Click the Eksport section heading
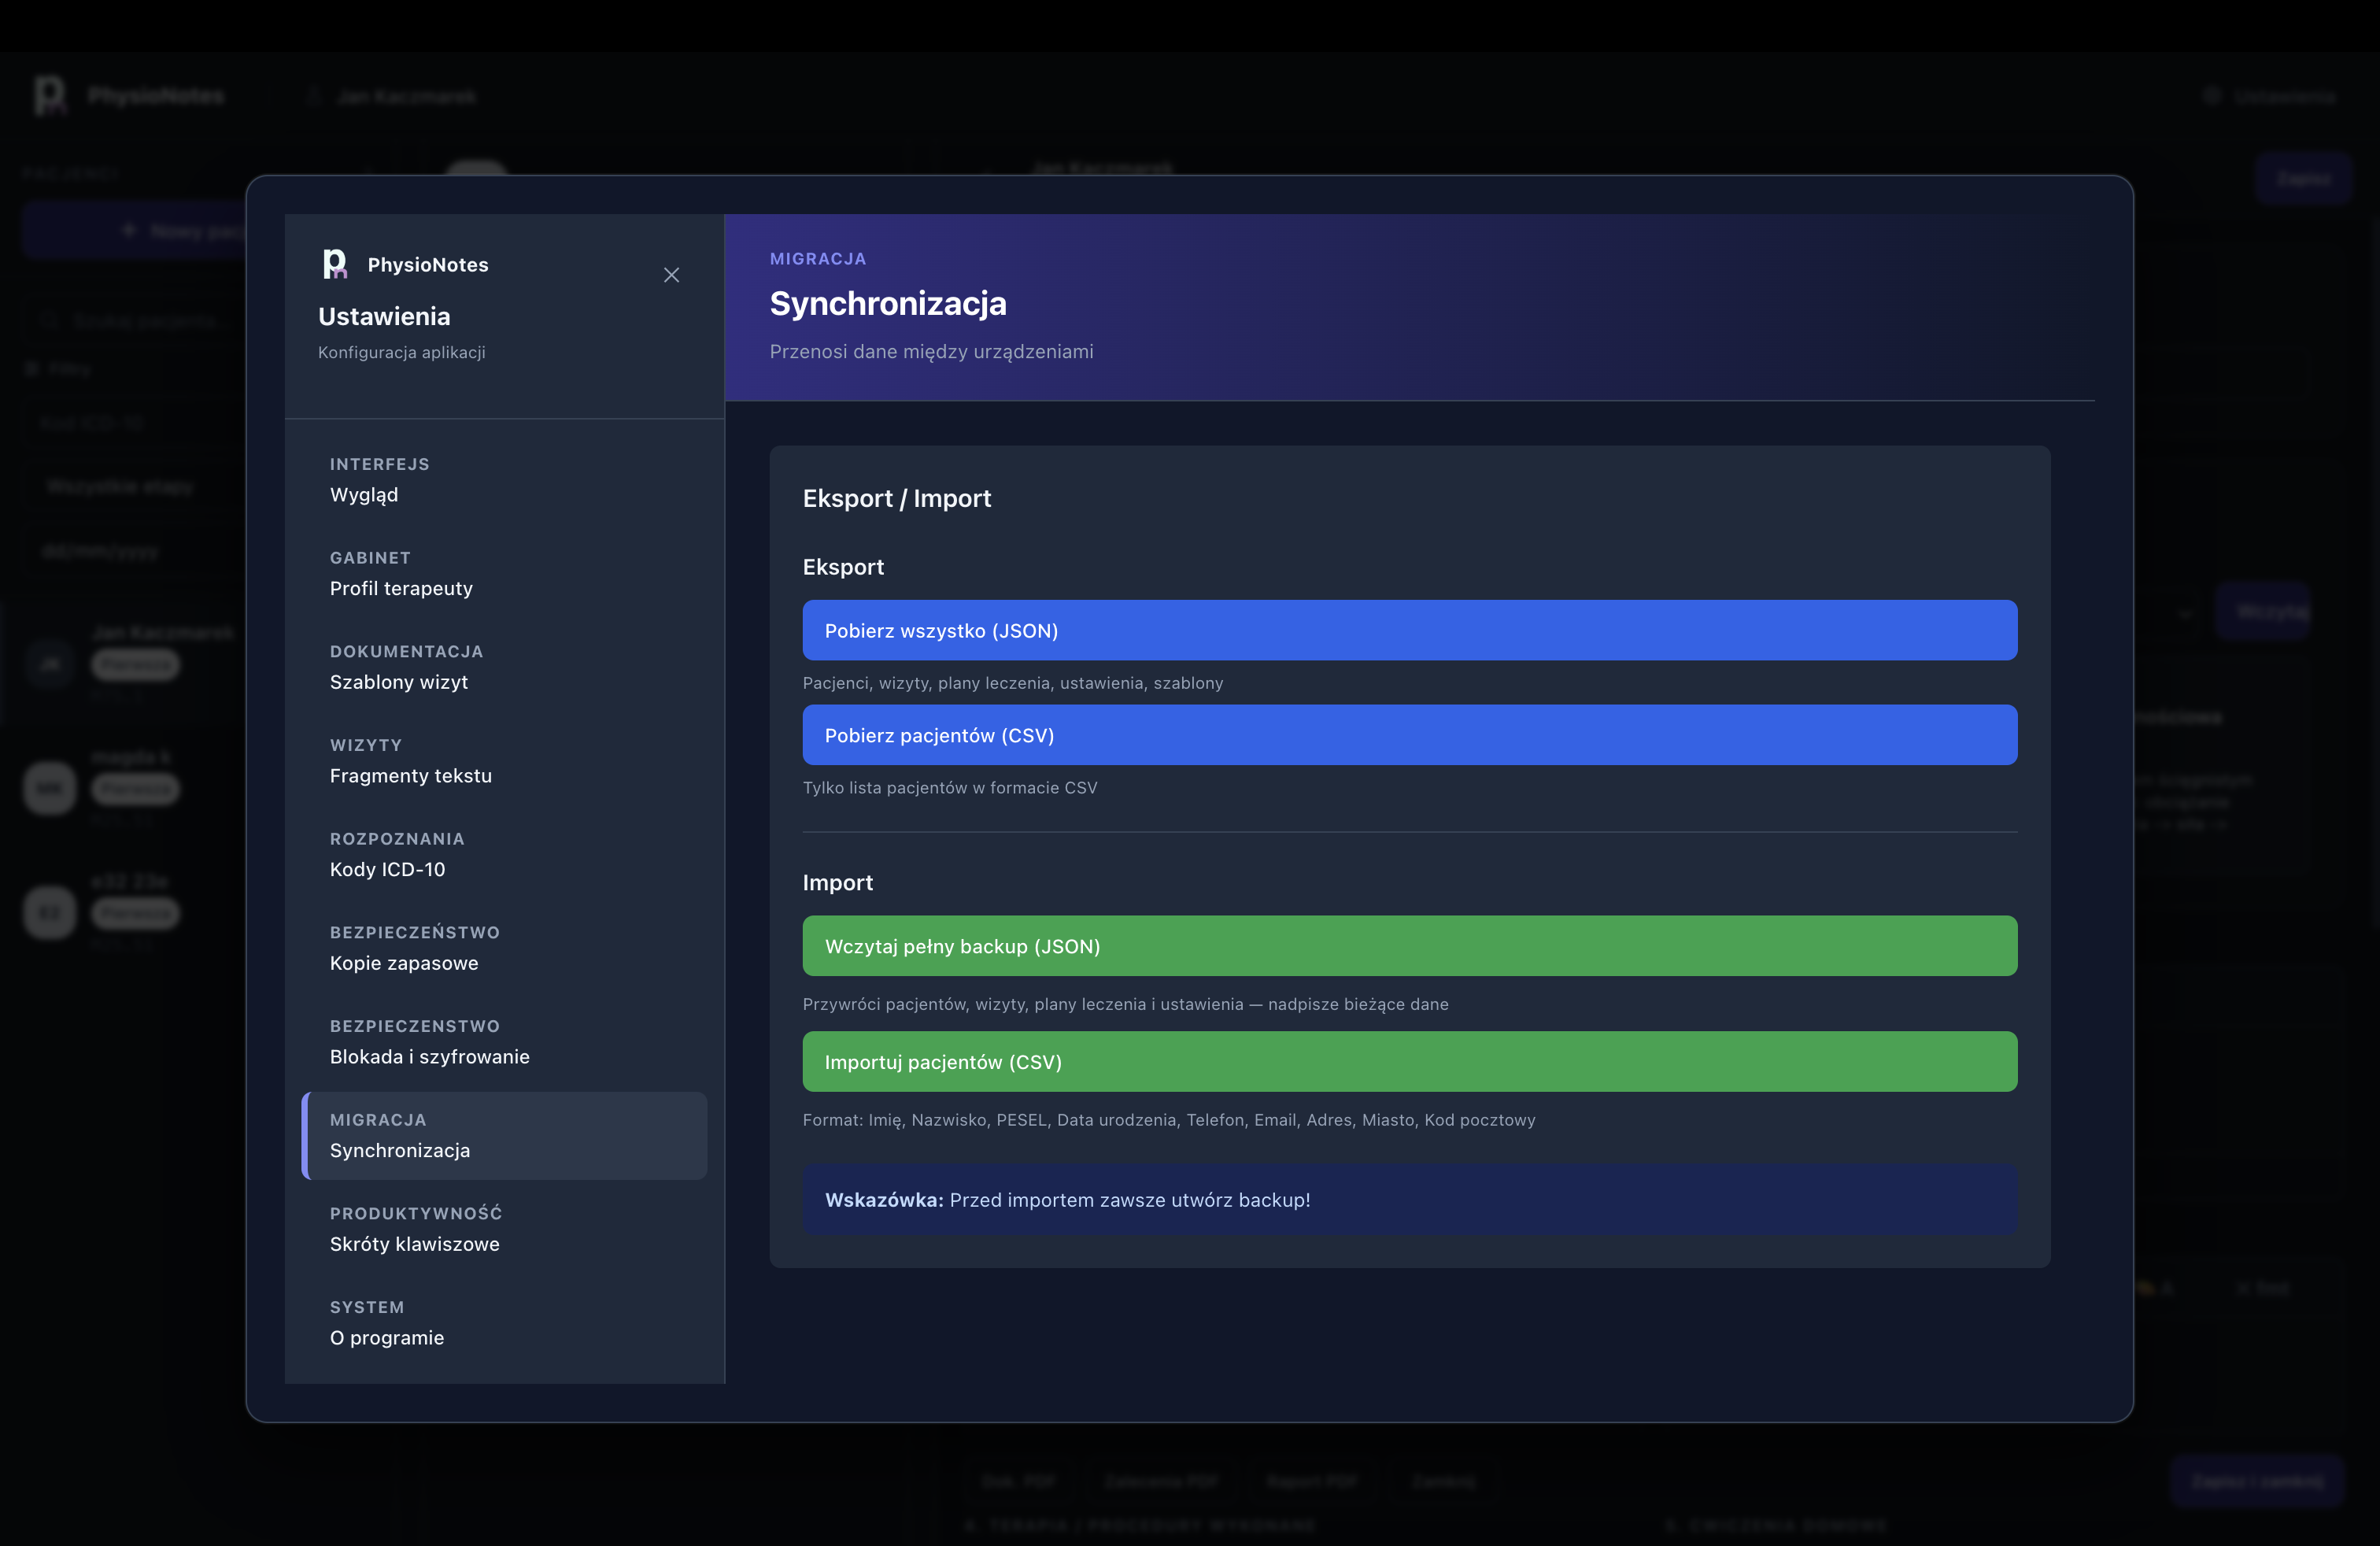2380x1546 pixels. coord(843,567)
